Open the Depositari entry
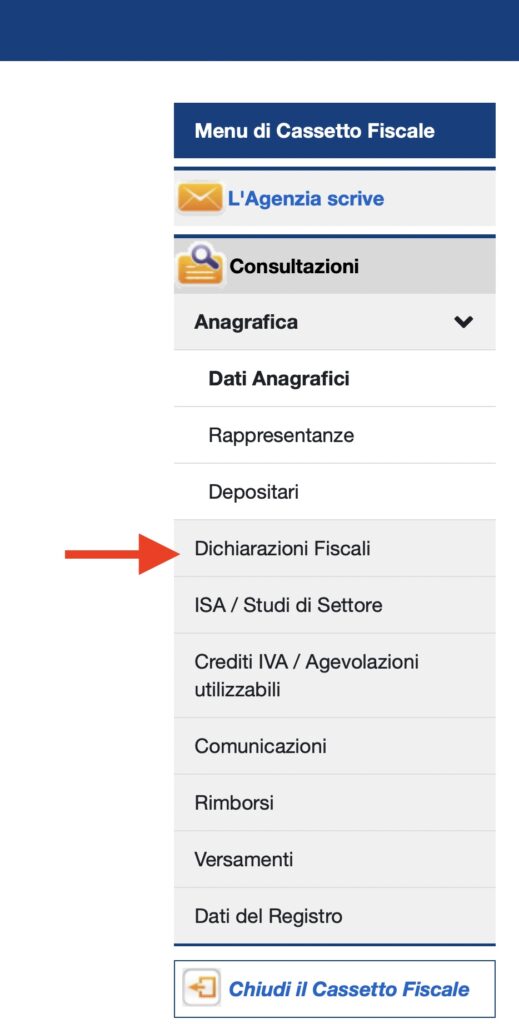 [x=335, y=492]
